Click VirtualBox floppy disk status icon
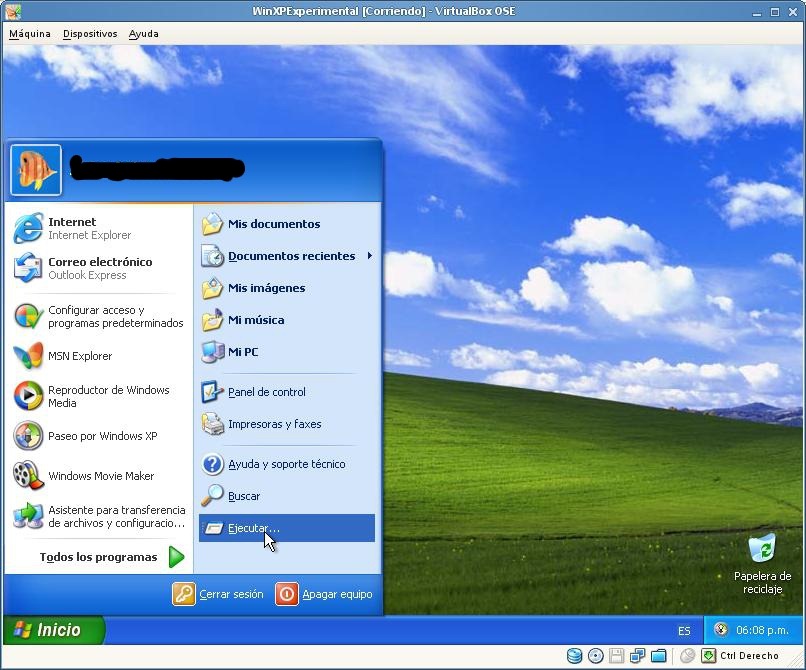The image size is (806, 670). point(616,656)
